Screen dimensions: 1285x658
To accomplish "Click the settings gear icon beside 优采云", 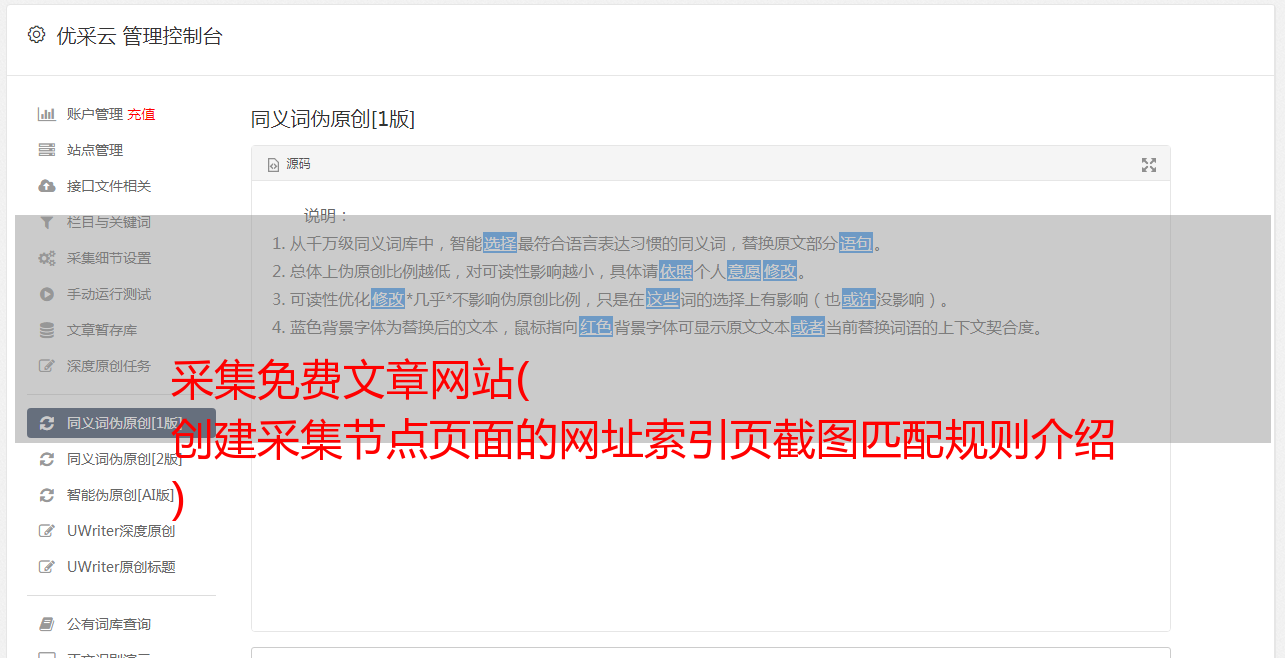I will pyautogui.click(x=37, y=35).
